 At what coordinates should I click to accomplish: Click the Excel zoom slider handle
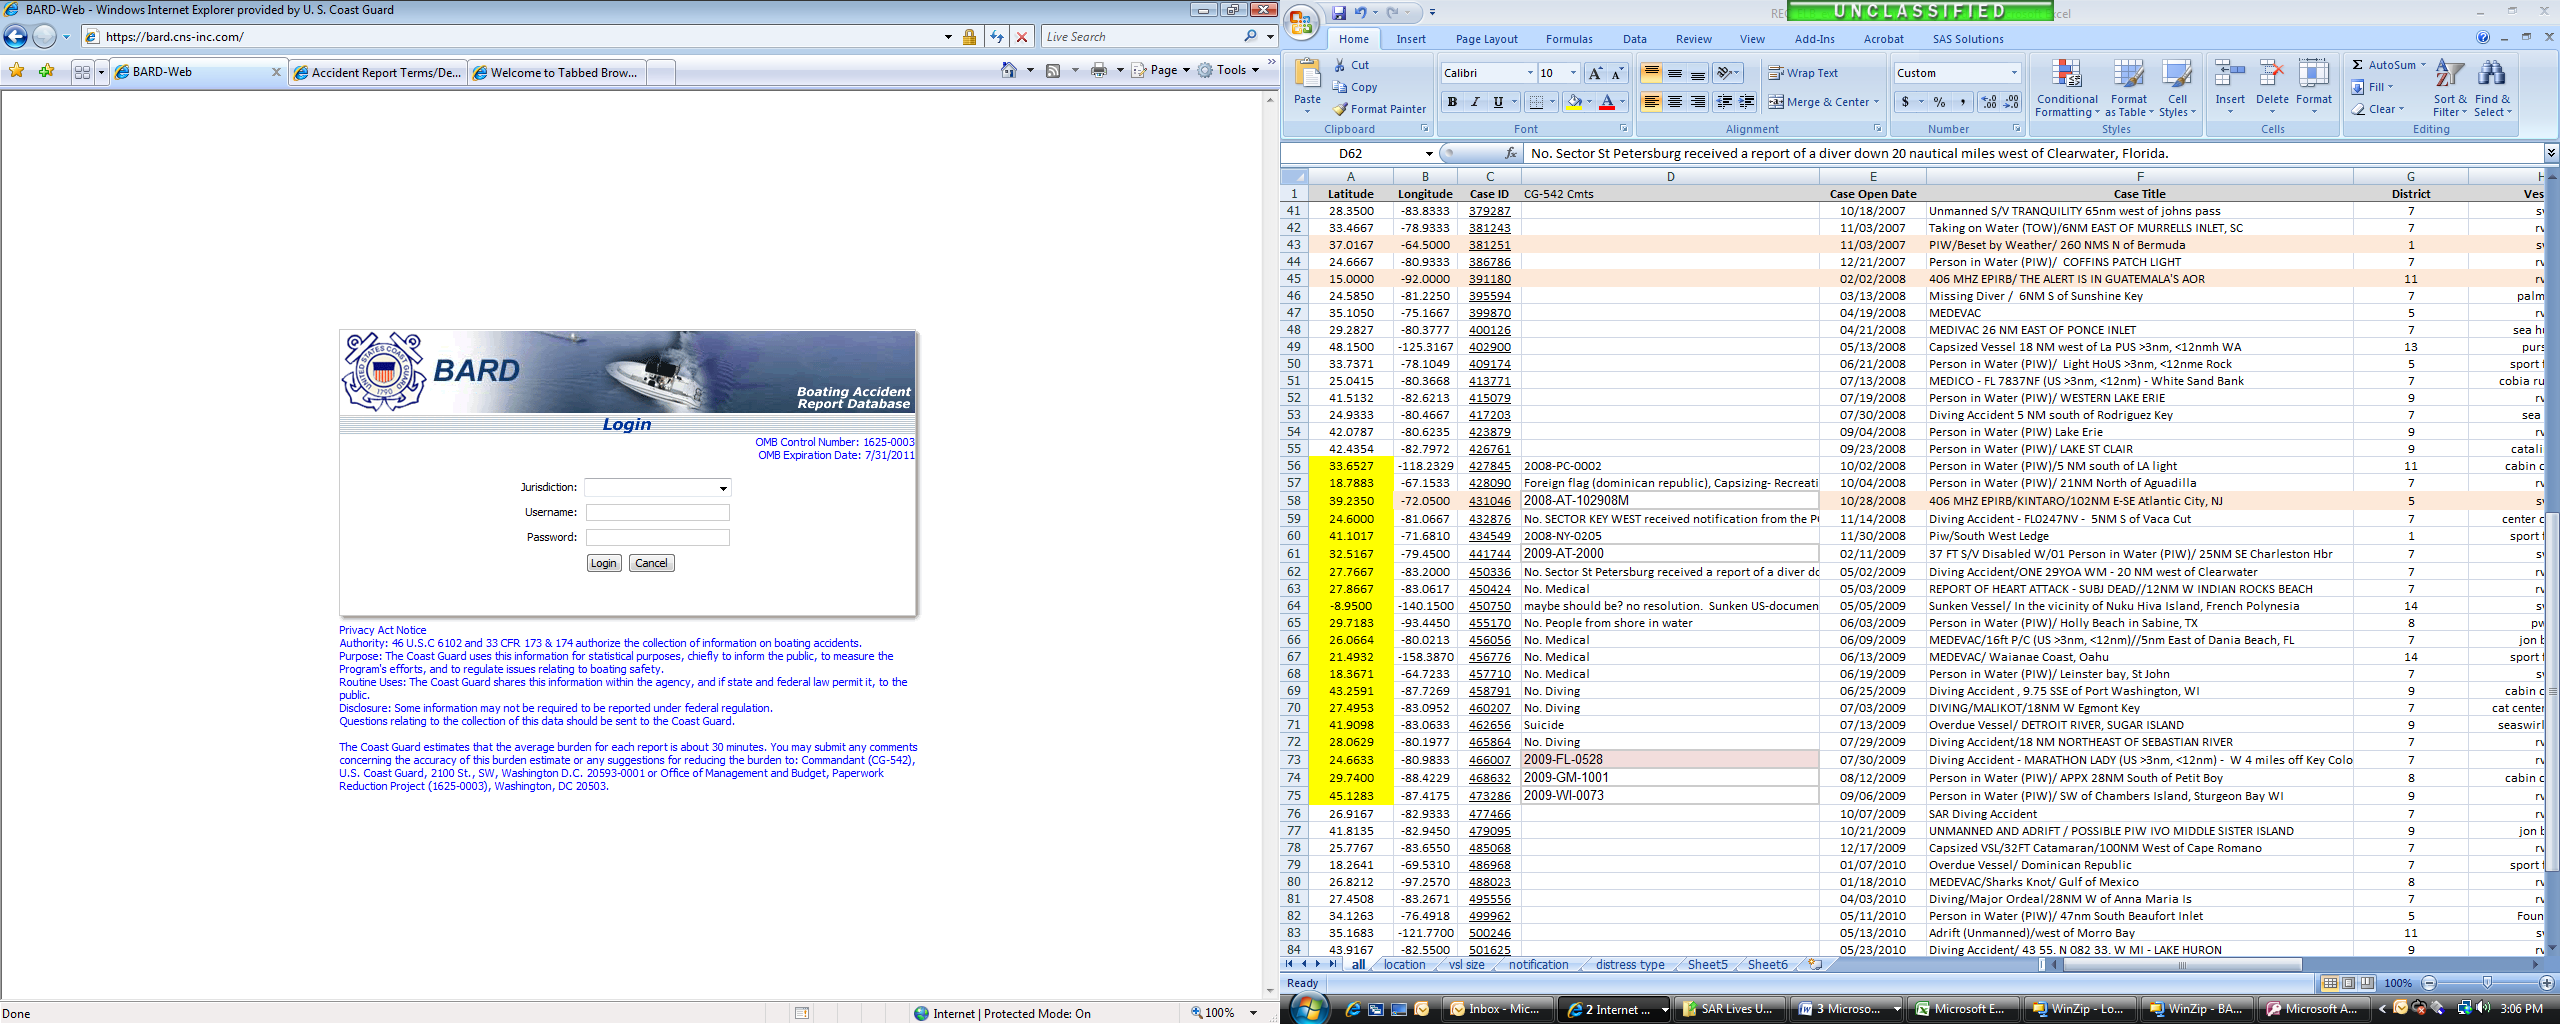pos(2487,983)
